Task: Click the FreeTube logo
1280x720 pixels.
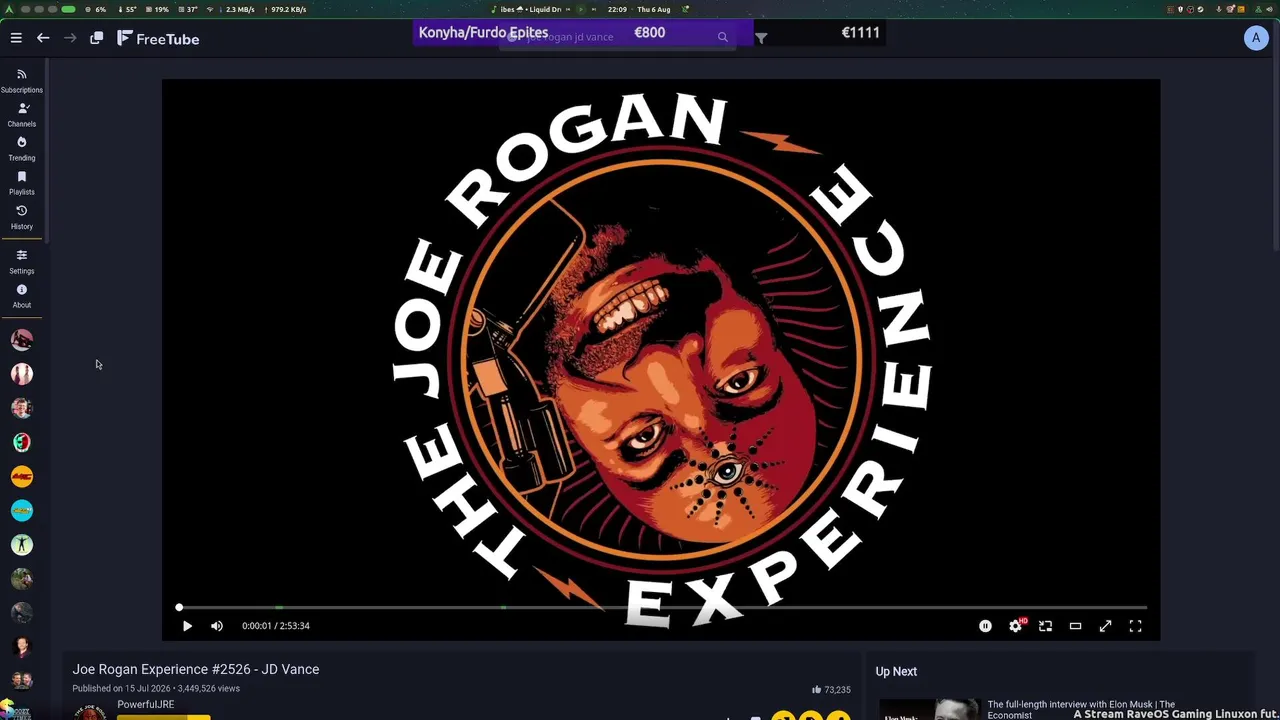Action: pyautogui.click(x=158, y=38)
